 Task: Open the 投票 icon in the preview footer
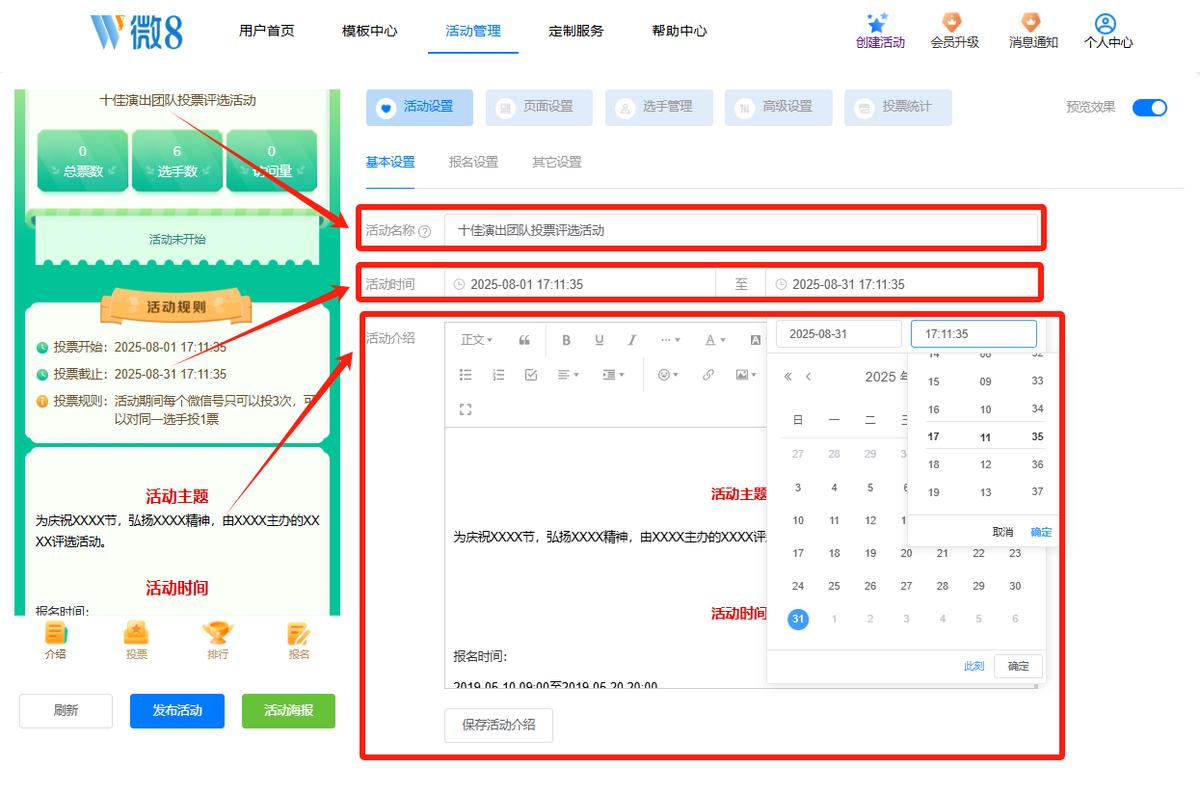pyautogui.click(x=136, y=632)
